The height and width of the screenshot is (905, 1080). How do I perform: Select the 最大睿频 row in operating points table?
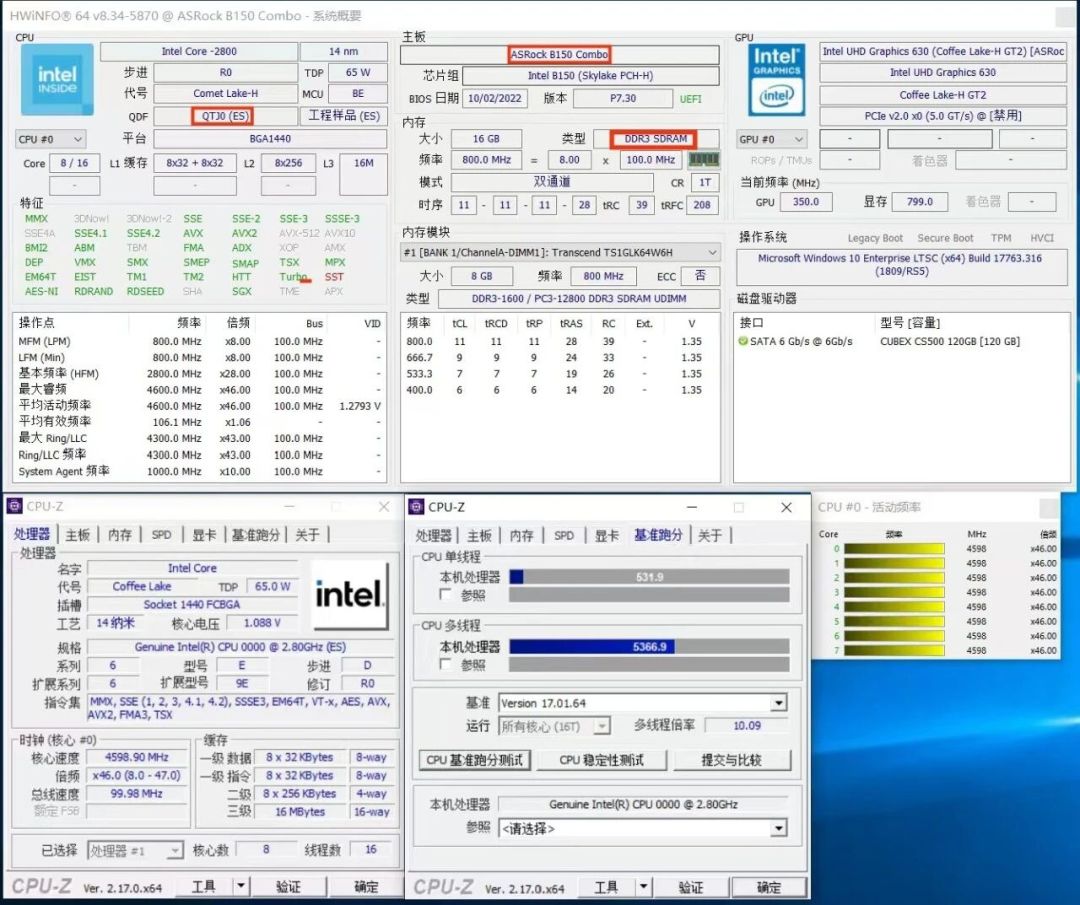(x=200, y=390)
